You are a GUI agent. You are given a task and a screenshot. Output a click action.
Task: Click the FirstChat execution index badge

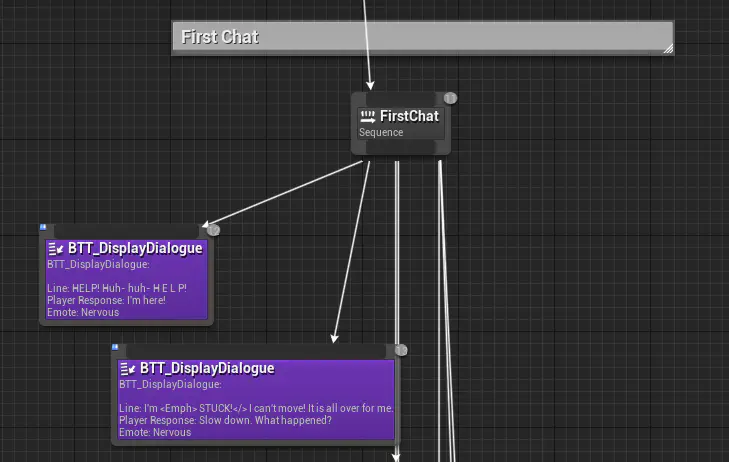pyautogui.click(x=450, y=98)
